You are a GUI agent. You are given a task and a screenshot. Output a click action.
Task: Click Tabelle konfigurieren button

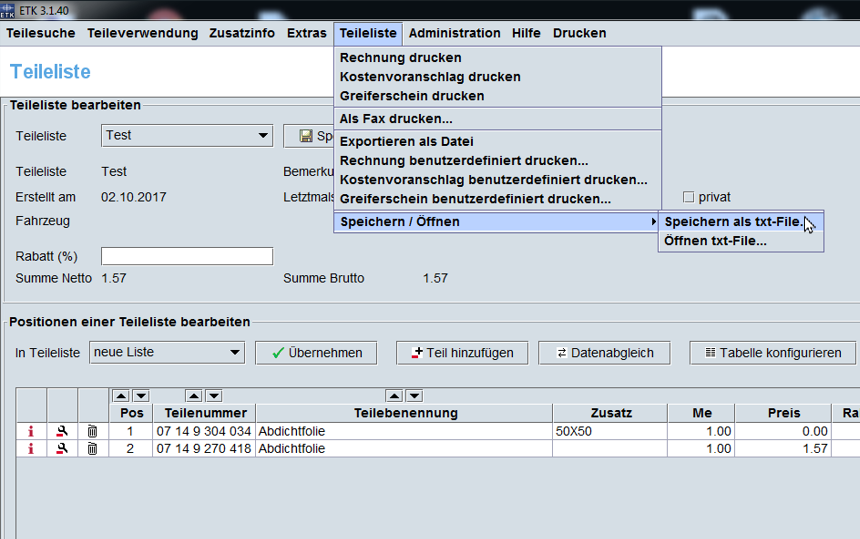pyautogui.click(x=772, y=353)
